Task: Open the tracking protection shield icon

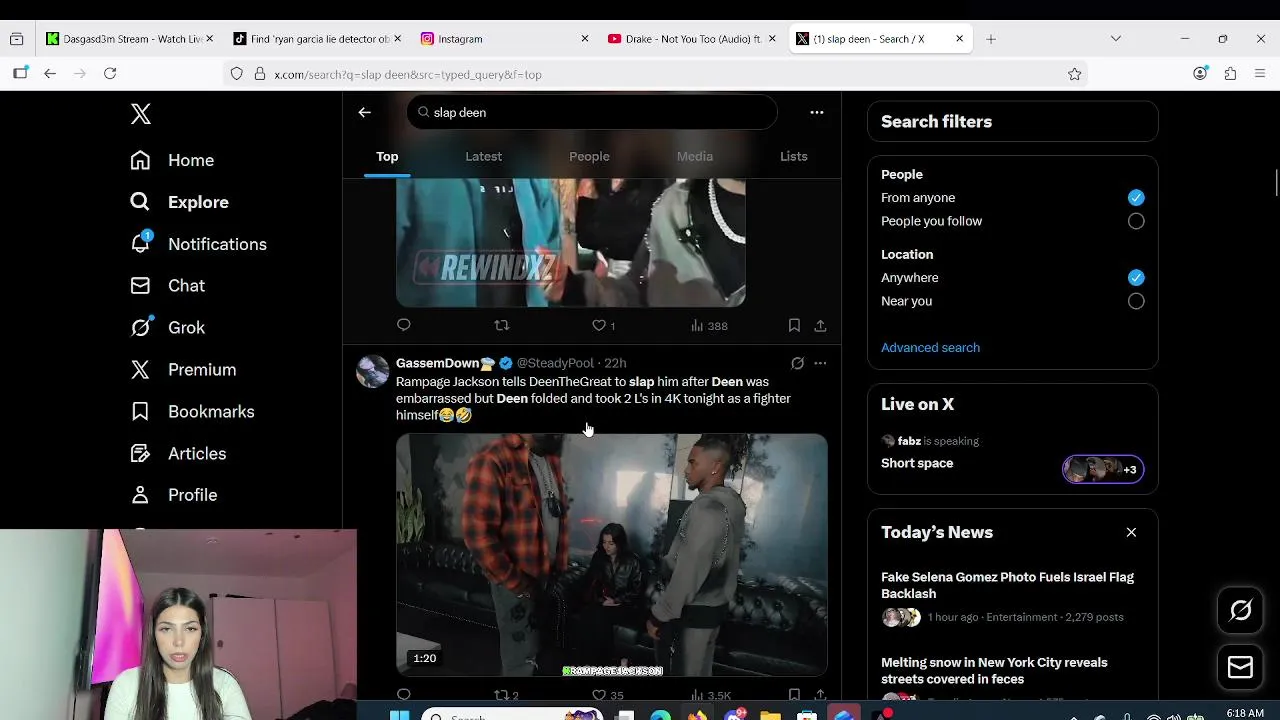Action: point(237,74)
